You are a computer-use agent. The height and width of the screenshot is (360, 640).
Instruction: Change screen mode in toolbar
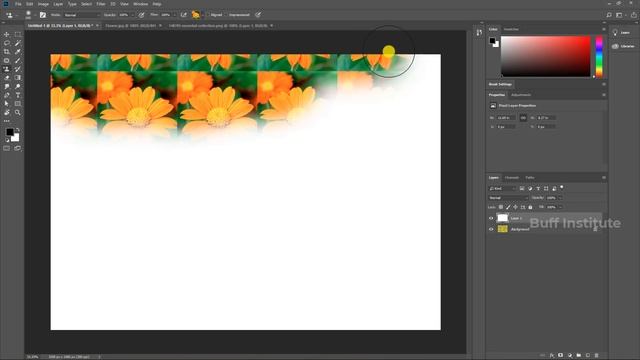[18, 148]
